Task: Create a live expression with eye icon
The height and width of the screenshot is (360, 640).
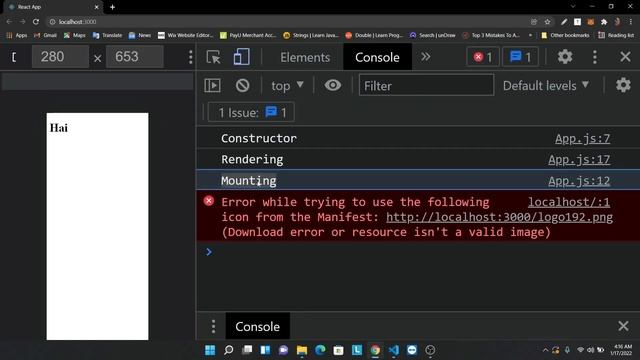Action: [333, 85]
